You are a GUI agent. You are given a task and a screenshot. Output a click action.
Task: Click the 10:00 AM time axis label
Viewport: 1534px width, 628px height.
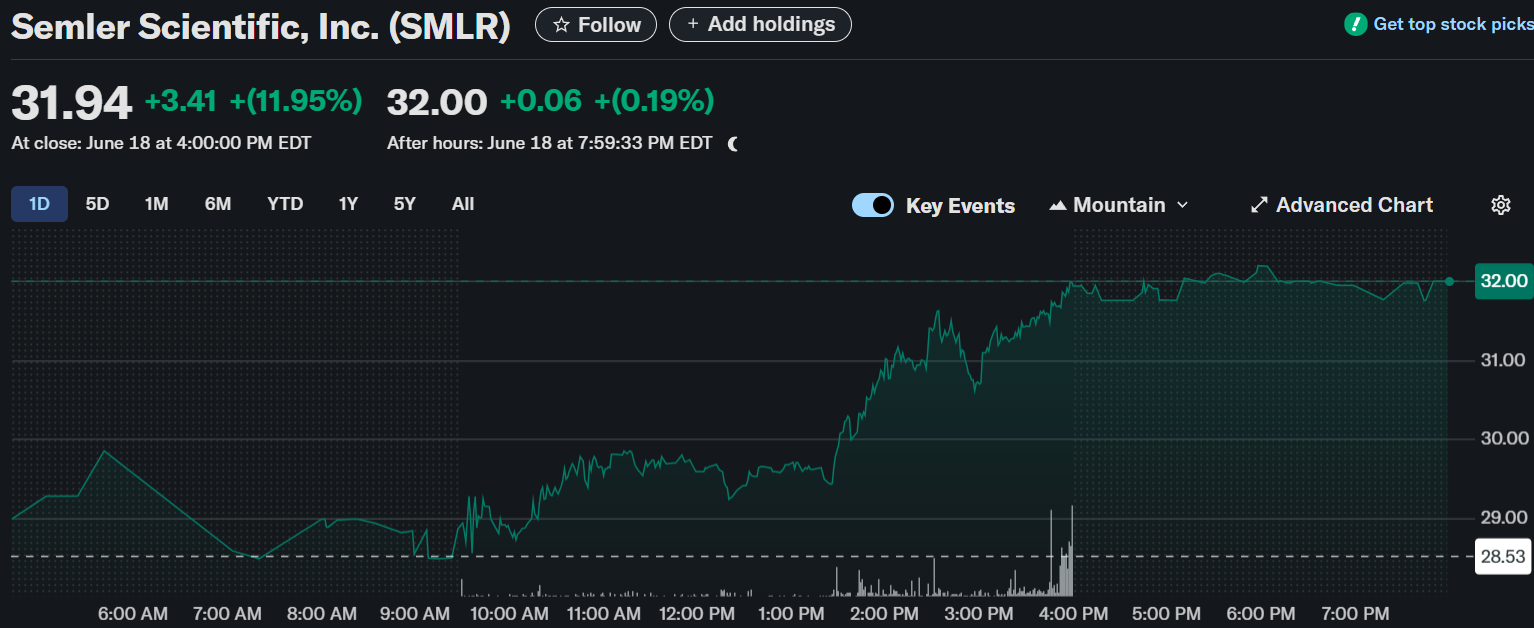pos(509,613)
